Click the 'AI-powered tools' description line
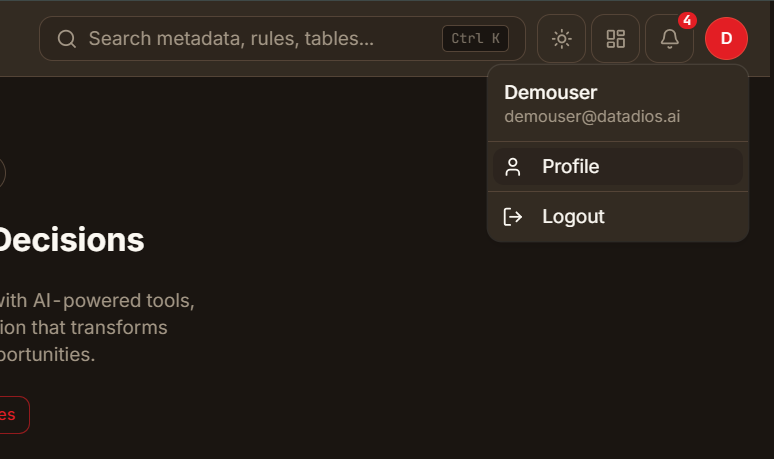This screenshot has height=459, width=774. pyautogui.click(x=97, y=301)
